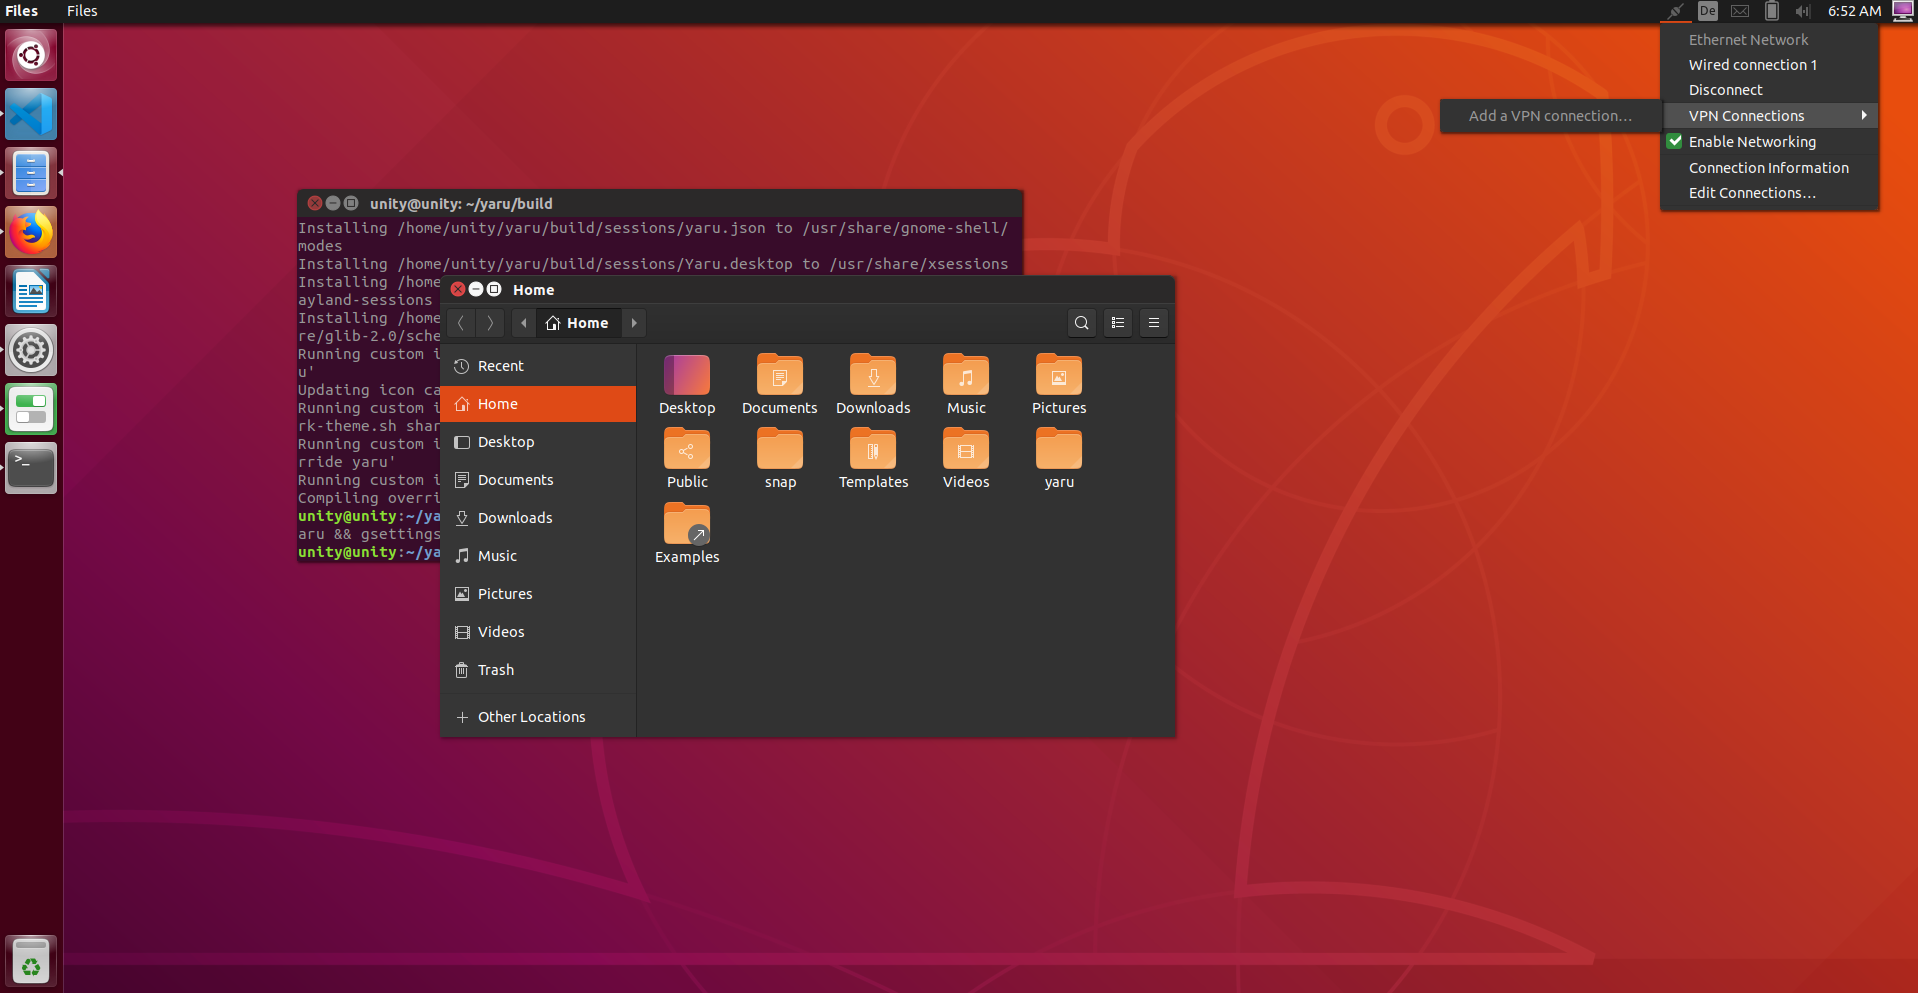Click the terminal title unity@unity: ~/yaru/build
The height and width of the screenshot is (993, 1918).
point(461,204)
